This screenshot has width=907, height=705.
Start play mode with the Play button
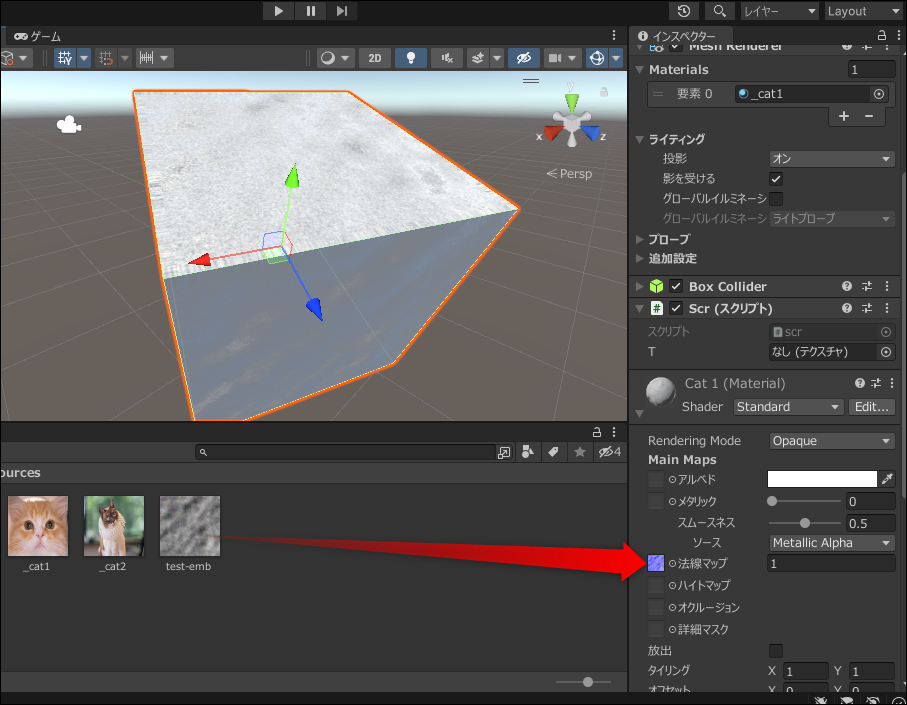[x=278, y=11]
